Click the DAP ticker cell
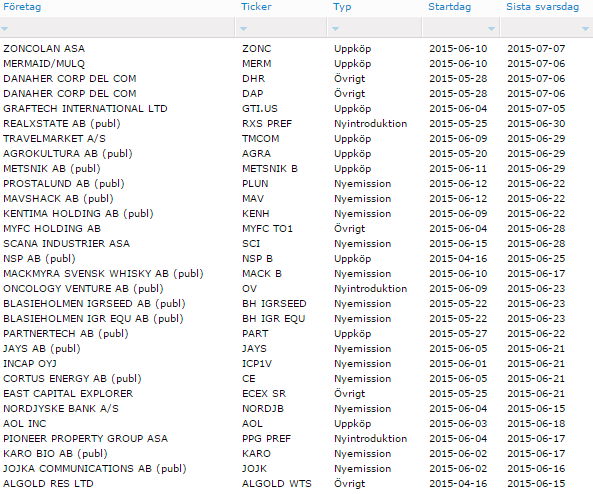 253,93
